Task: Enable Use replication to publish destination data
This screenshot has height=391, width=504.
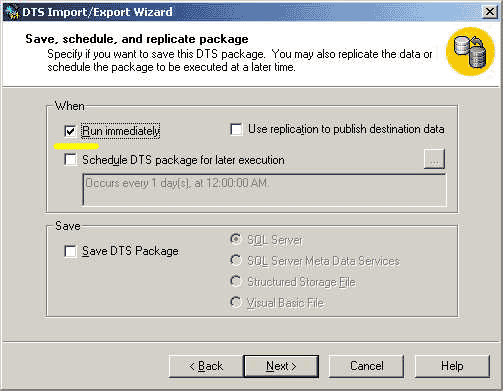Action: [x=236, y=129]
